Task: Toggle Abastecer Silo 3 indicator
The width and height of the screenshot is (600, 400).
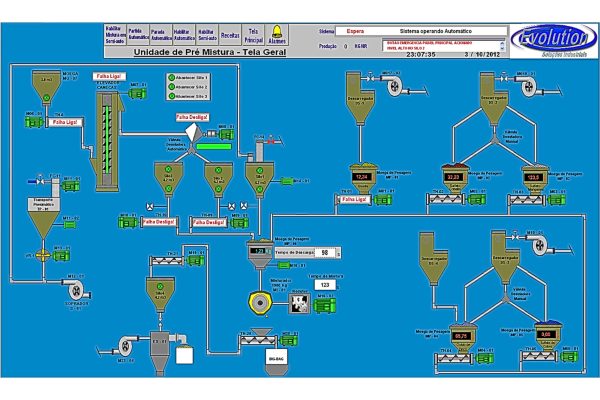Action: click(171, 97)
